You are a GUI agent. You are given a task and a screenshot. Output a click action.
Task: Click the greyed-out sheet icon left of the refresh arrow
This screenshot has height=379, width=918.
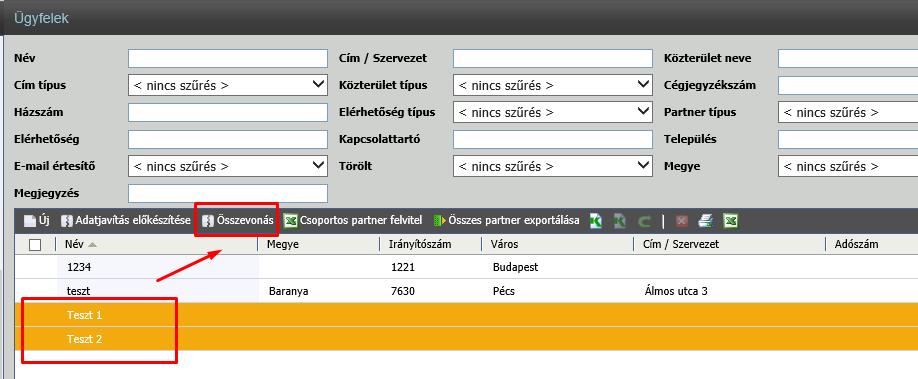[x=620, y=221]
